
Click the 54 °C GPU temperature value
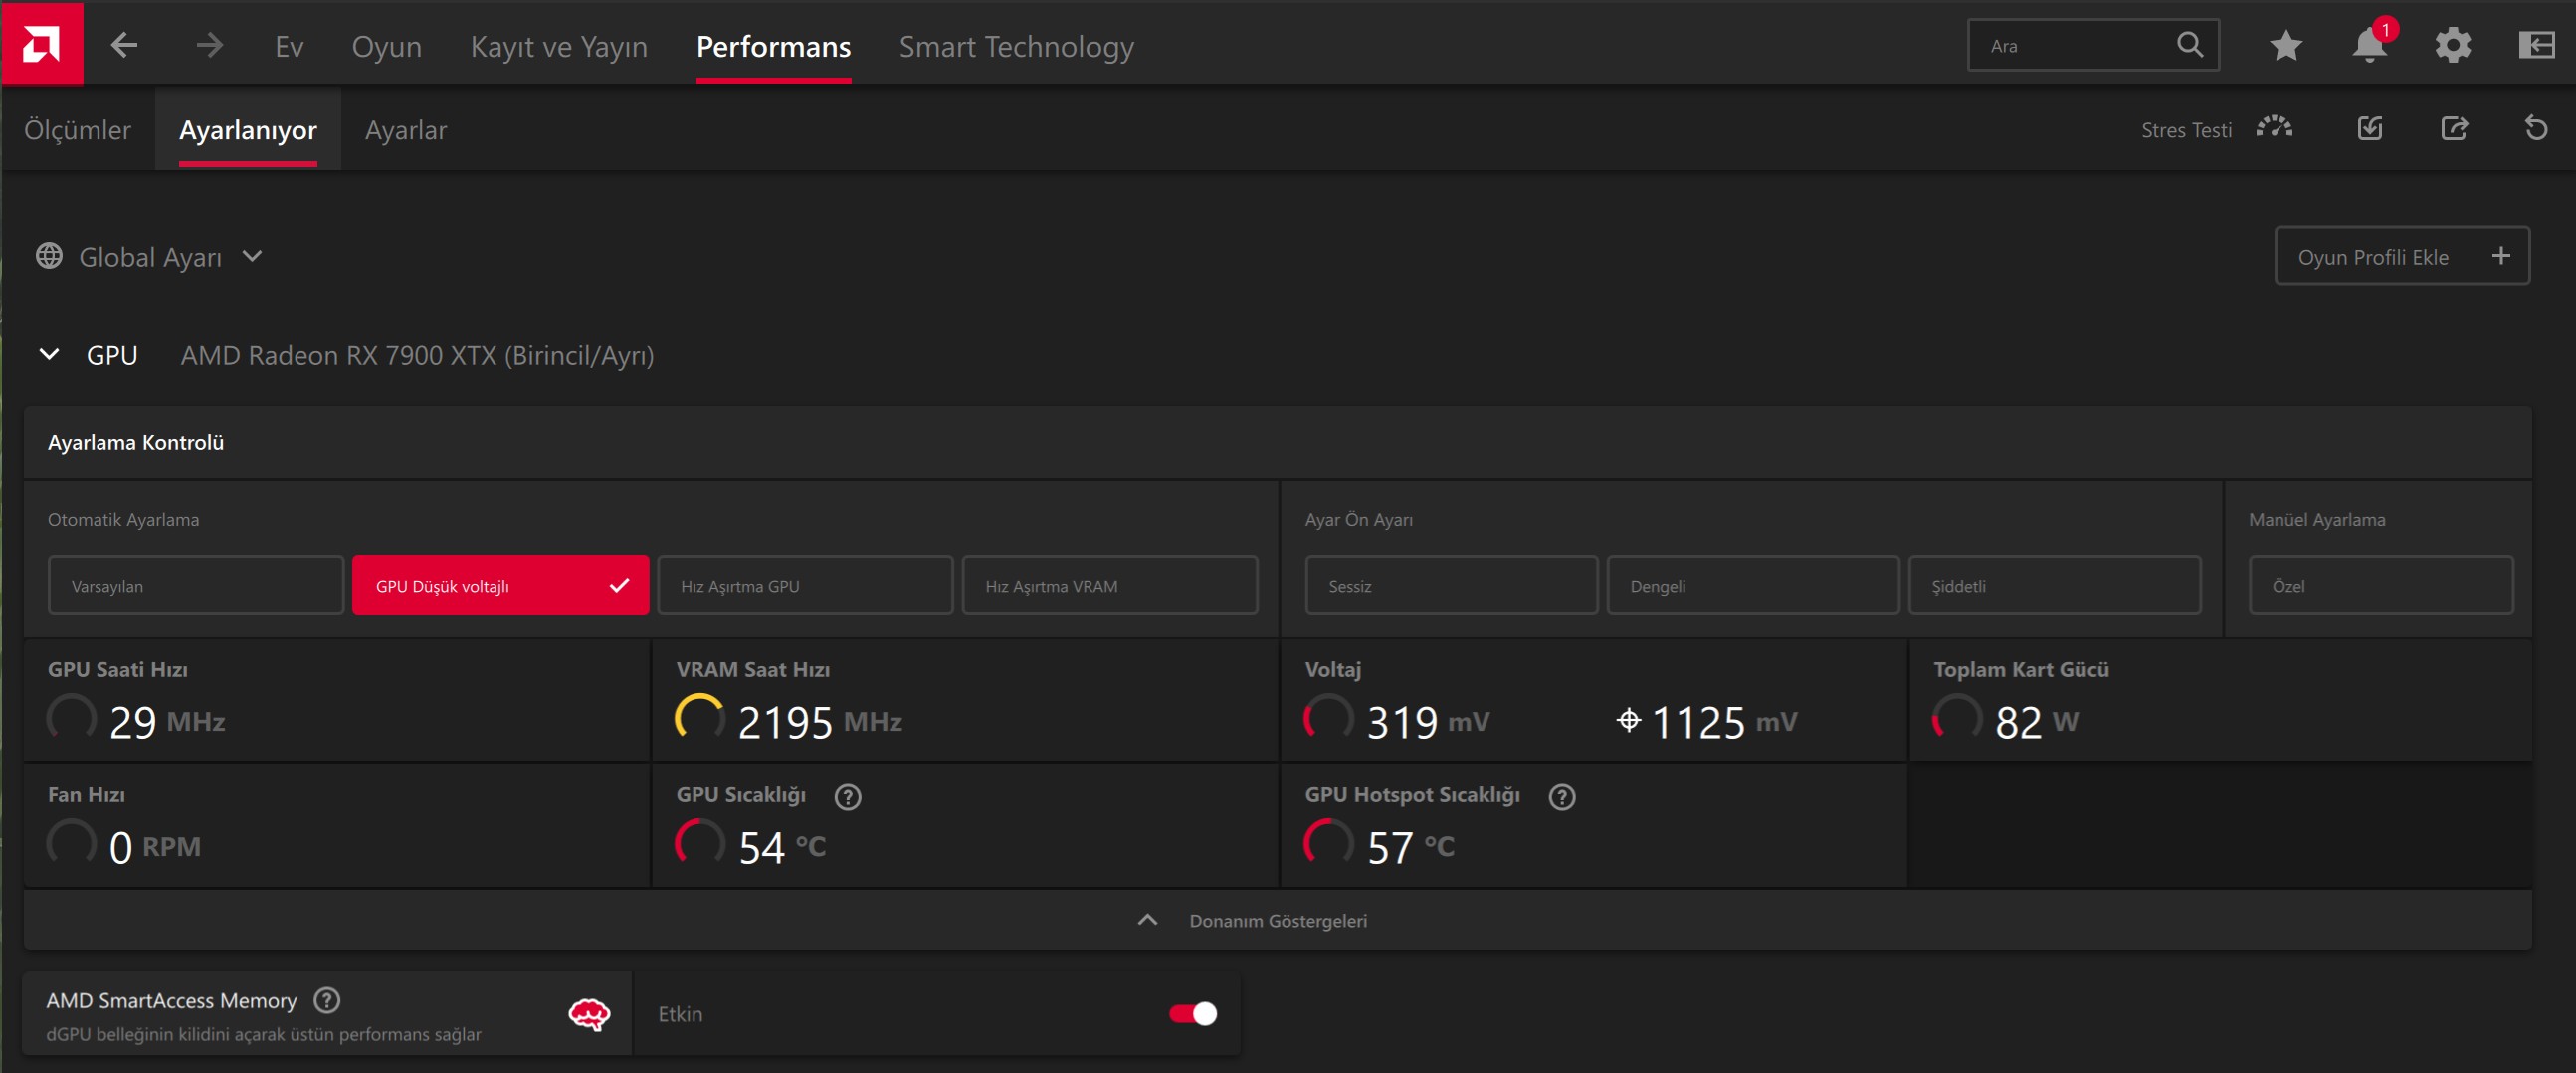[x=781, y=846]
